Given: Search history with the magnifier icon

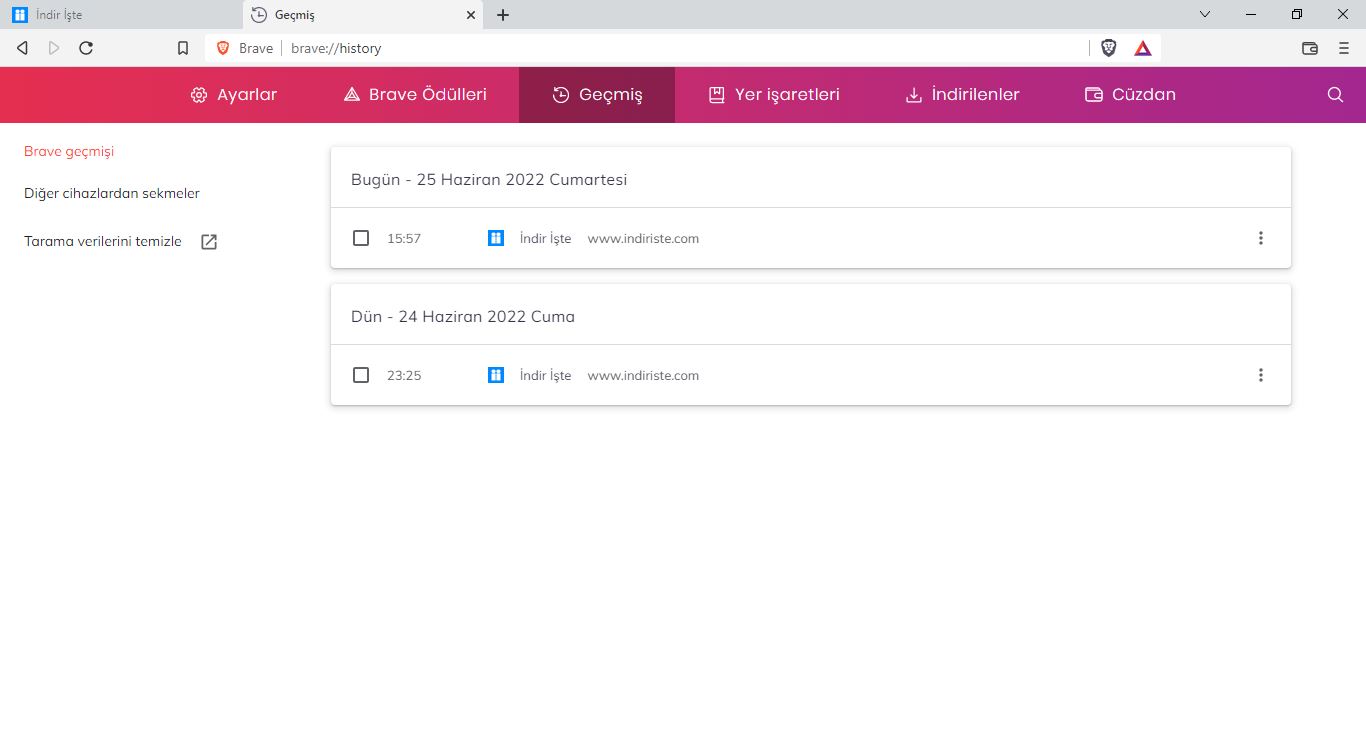Looking at the screenshot, I should click(x=1335, y=95).
